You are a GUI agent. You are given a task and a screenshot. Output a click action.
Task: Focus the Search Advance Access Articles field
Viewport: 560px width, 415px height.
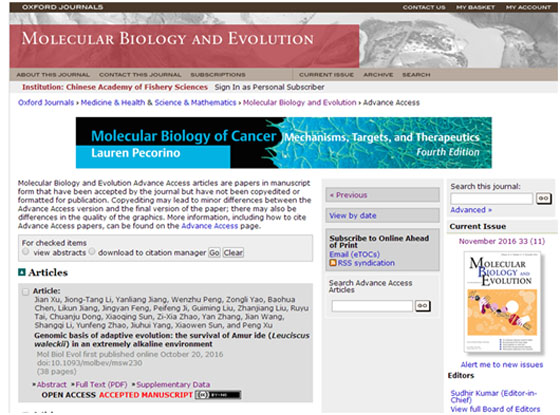click(x=372, y=306)
